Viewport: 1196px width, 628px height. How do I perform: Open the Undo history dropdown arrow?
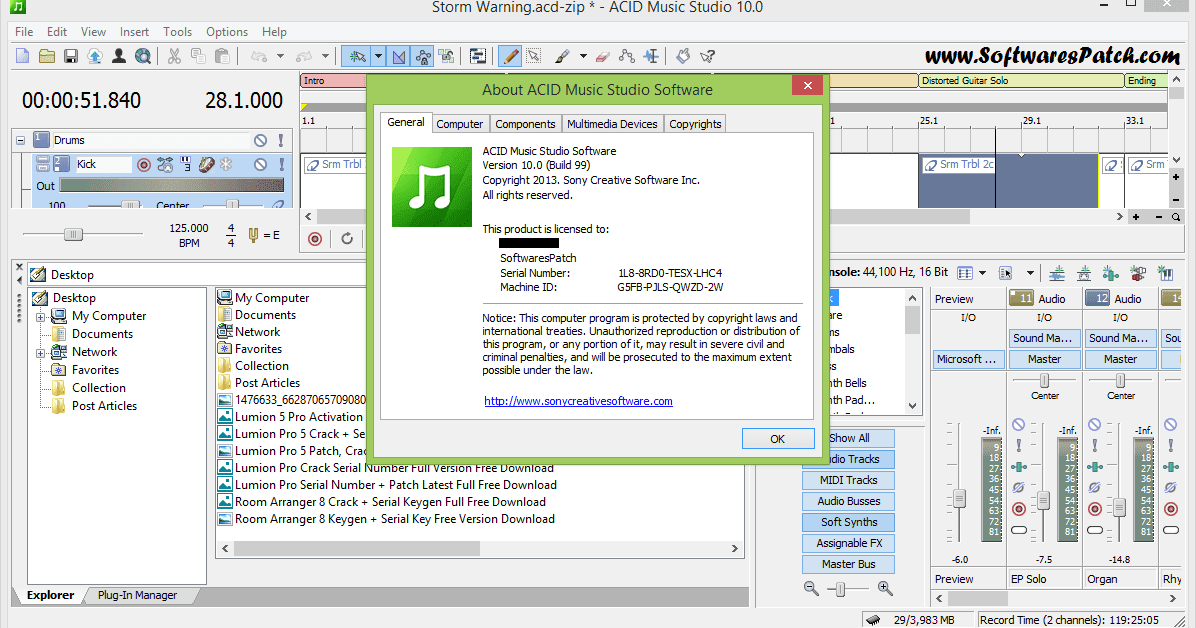pos(280,56)
